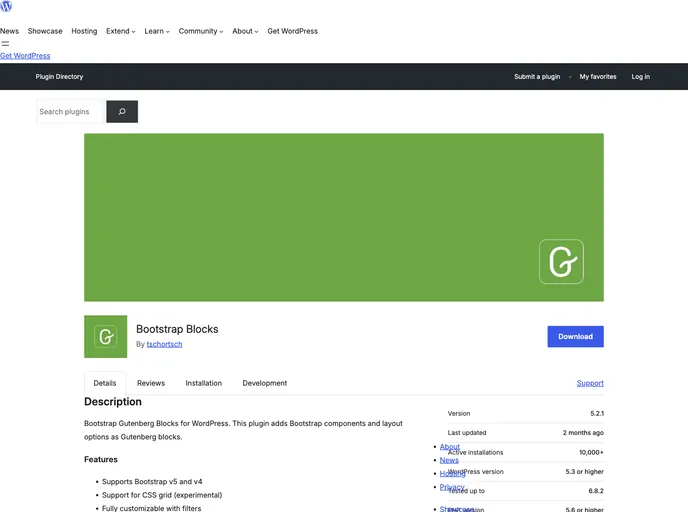Image resolution: width=688 pixels, height=512 pixels.
Task: Click the Bootstrap Blocks title text
Action: (x=177, y=329)
